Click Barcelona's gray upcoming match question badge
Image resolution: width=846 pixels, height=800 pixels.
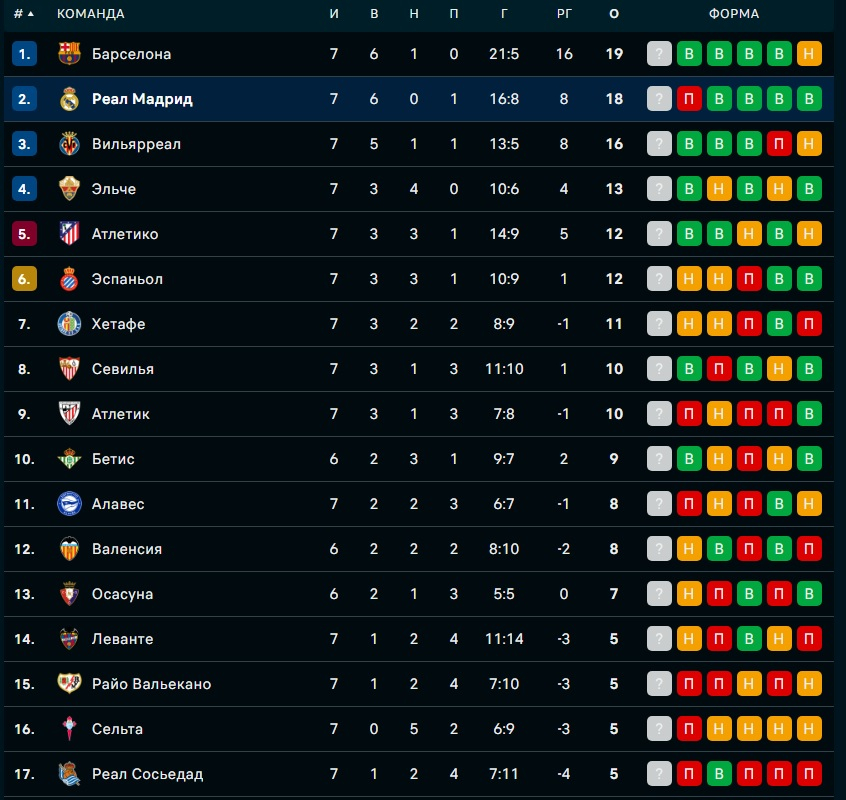pos(659,53)
